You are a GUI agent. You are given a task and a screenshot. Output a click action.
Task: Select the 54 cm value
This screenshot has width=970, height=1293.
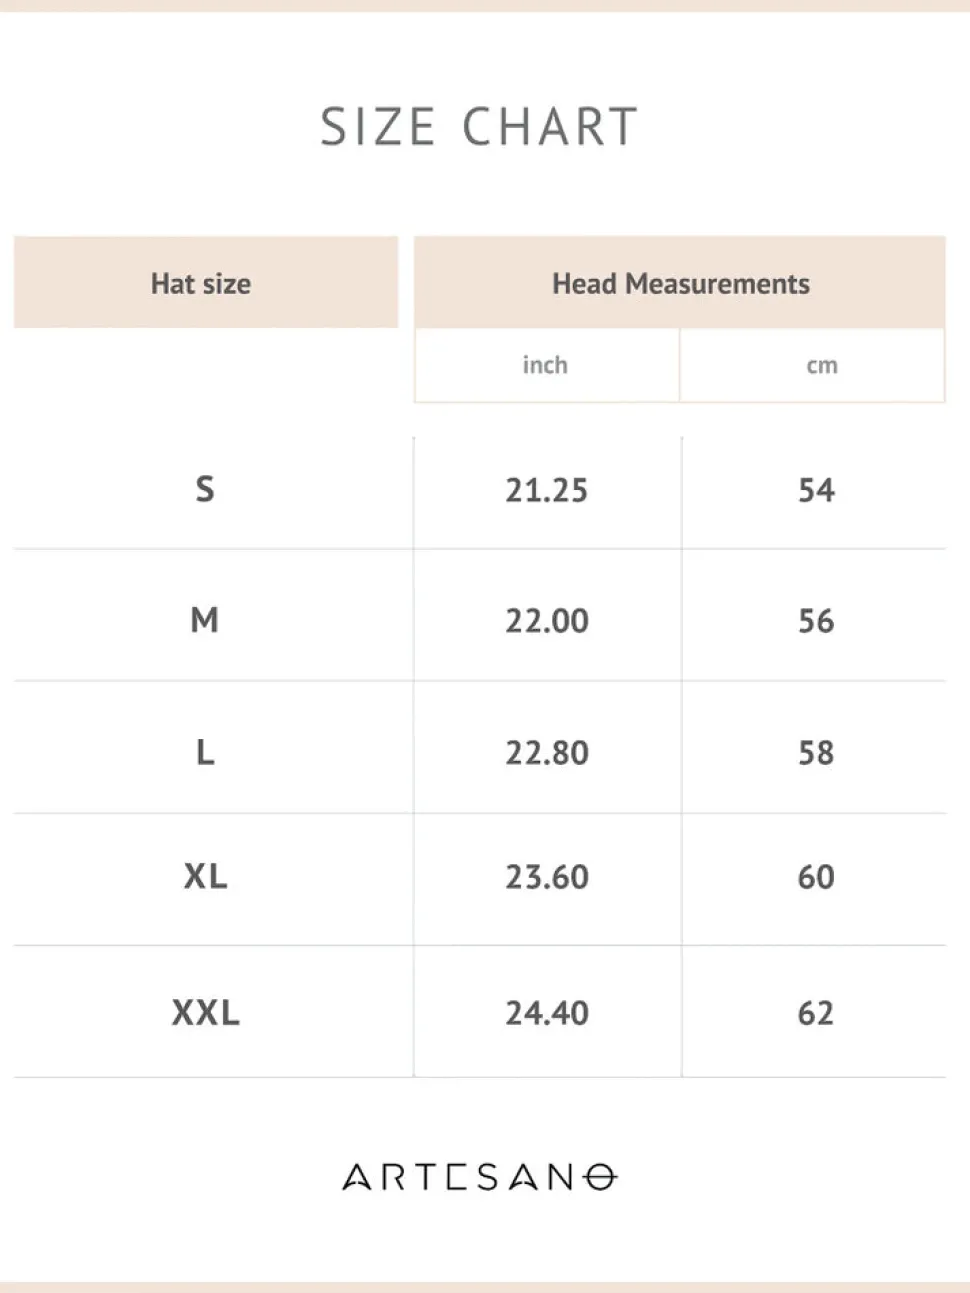(816, 490)
